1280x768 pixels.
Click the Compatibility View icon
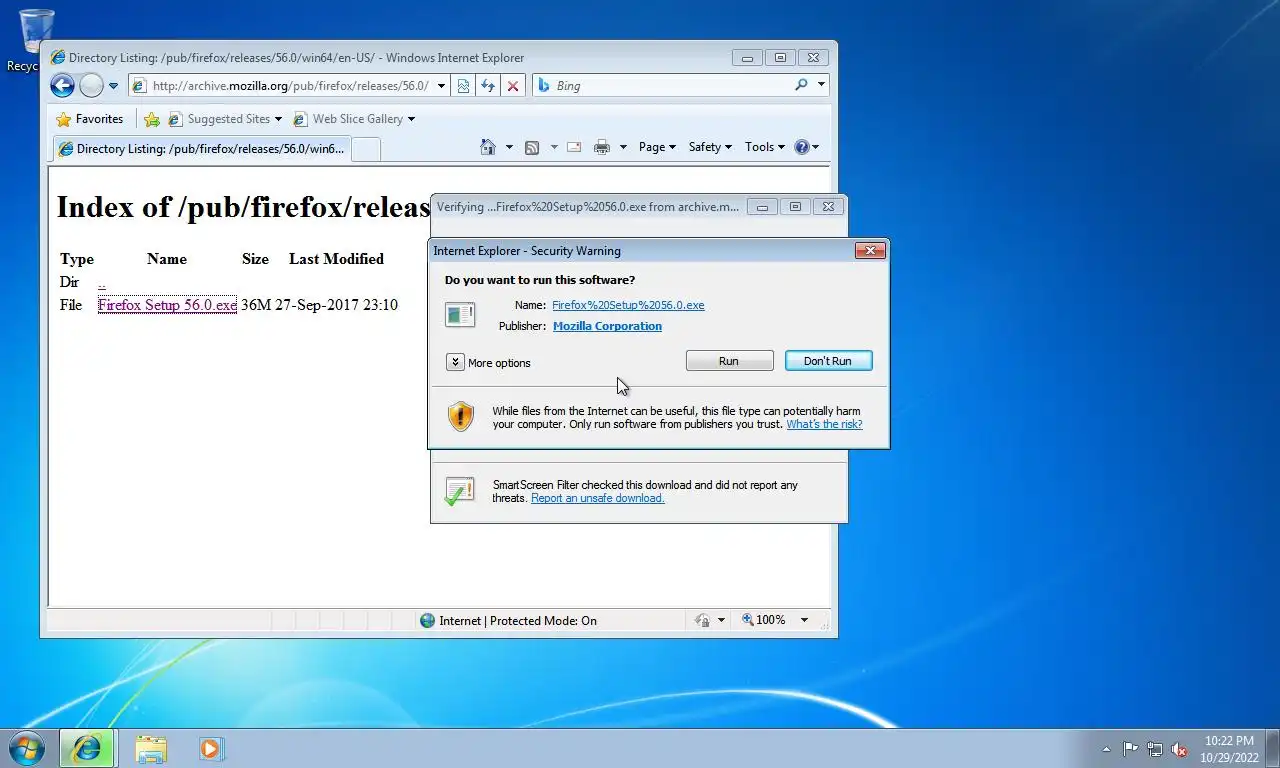463,86
